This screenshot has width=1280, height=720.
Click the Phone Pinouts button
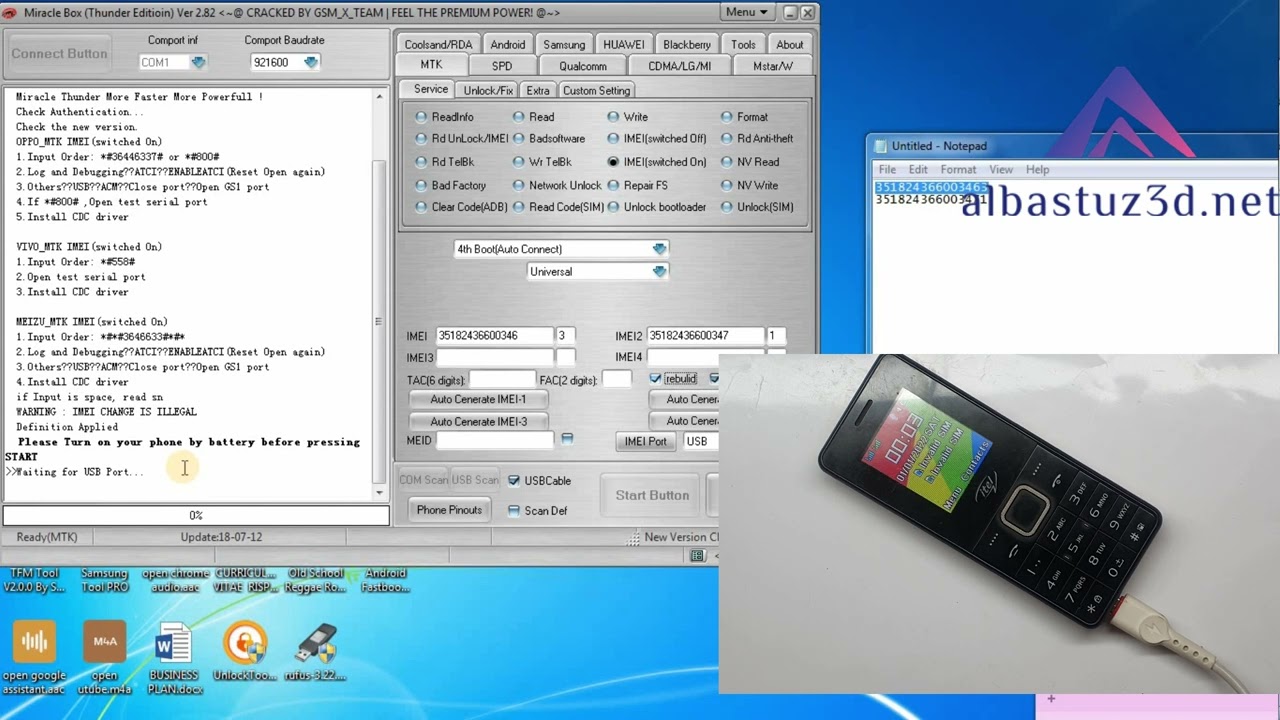449,510
